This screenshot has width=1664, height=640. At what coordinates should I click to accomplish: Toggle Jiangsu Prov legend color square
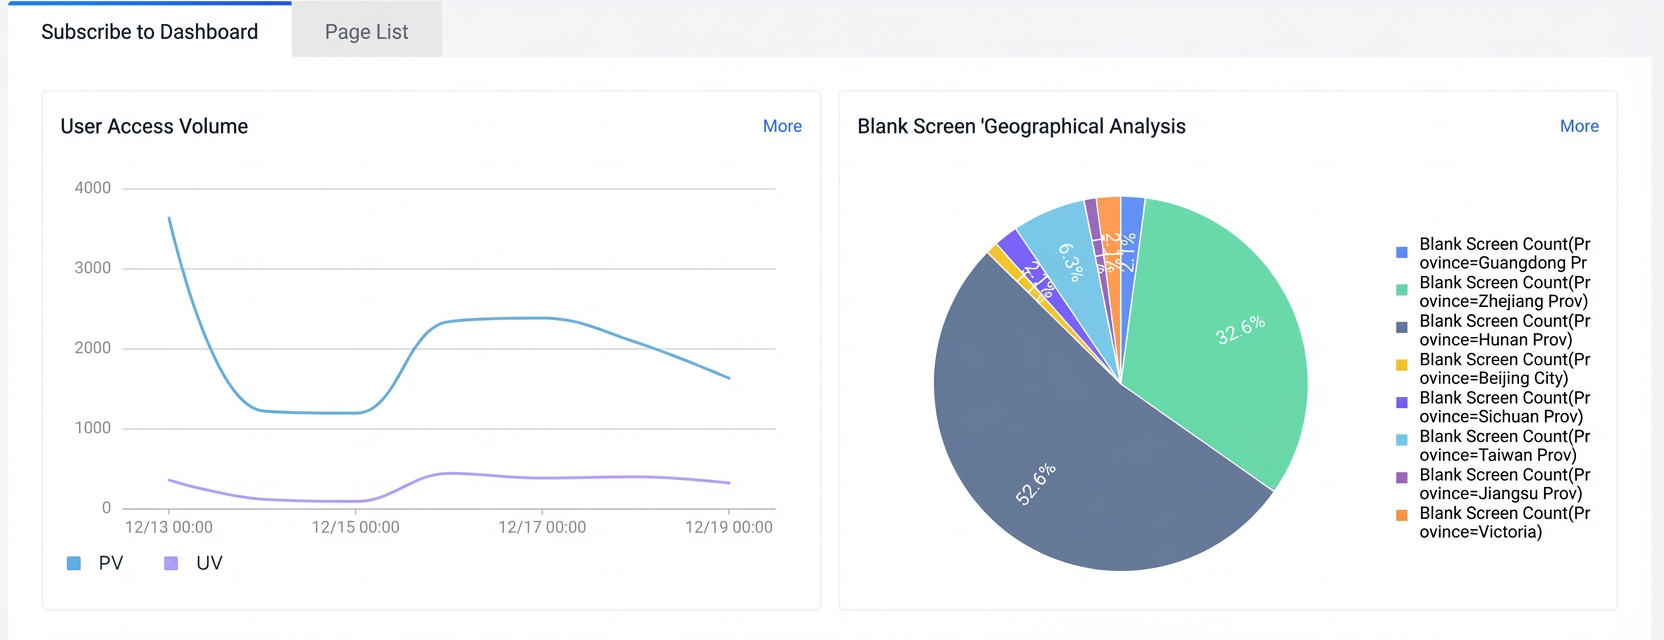click(1402, 478)
